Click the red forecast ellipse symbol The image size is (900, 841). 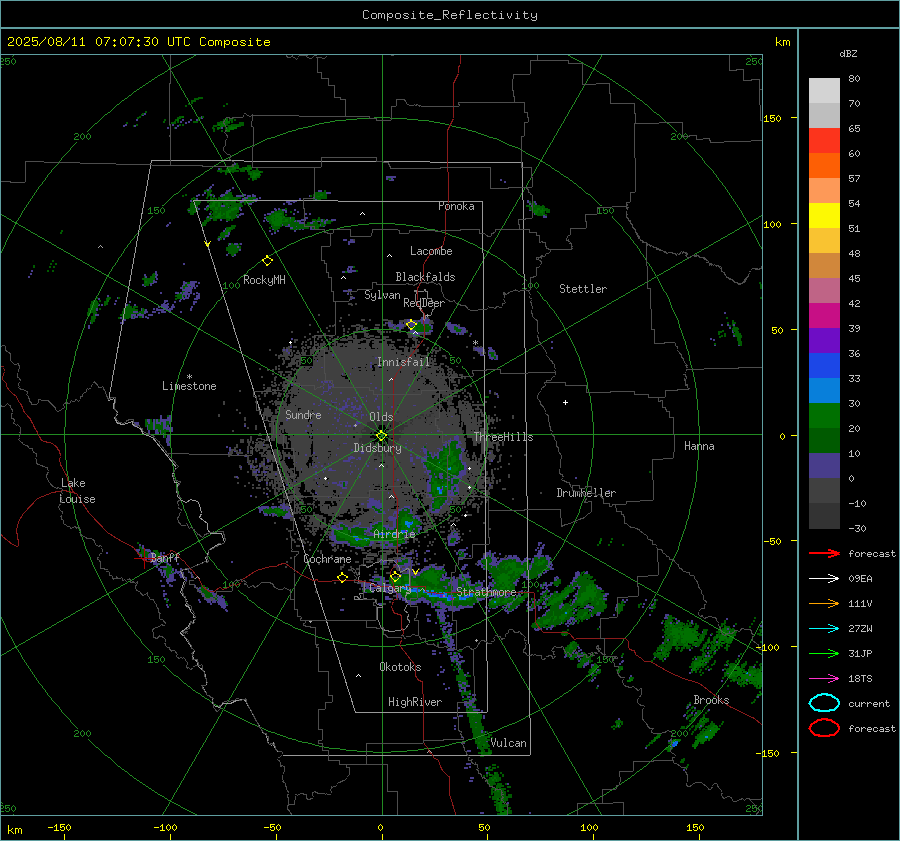(824, 728)
